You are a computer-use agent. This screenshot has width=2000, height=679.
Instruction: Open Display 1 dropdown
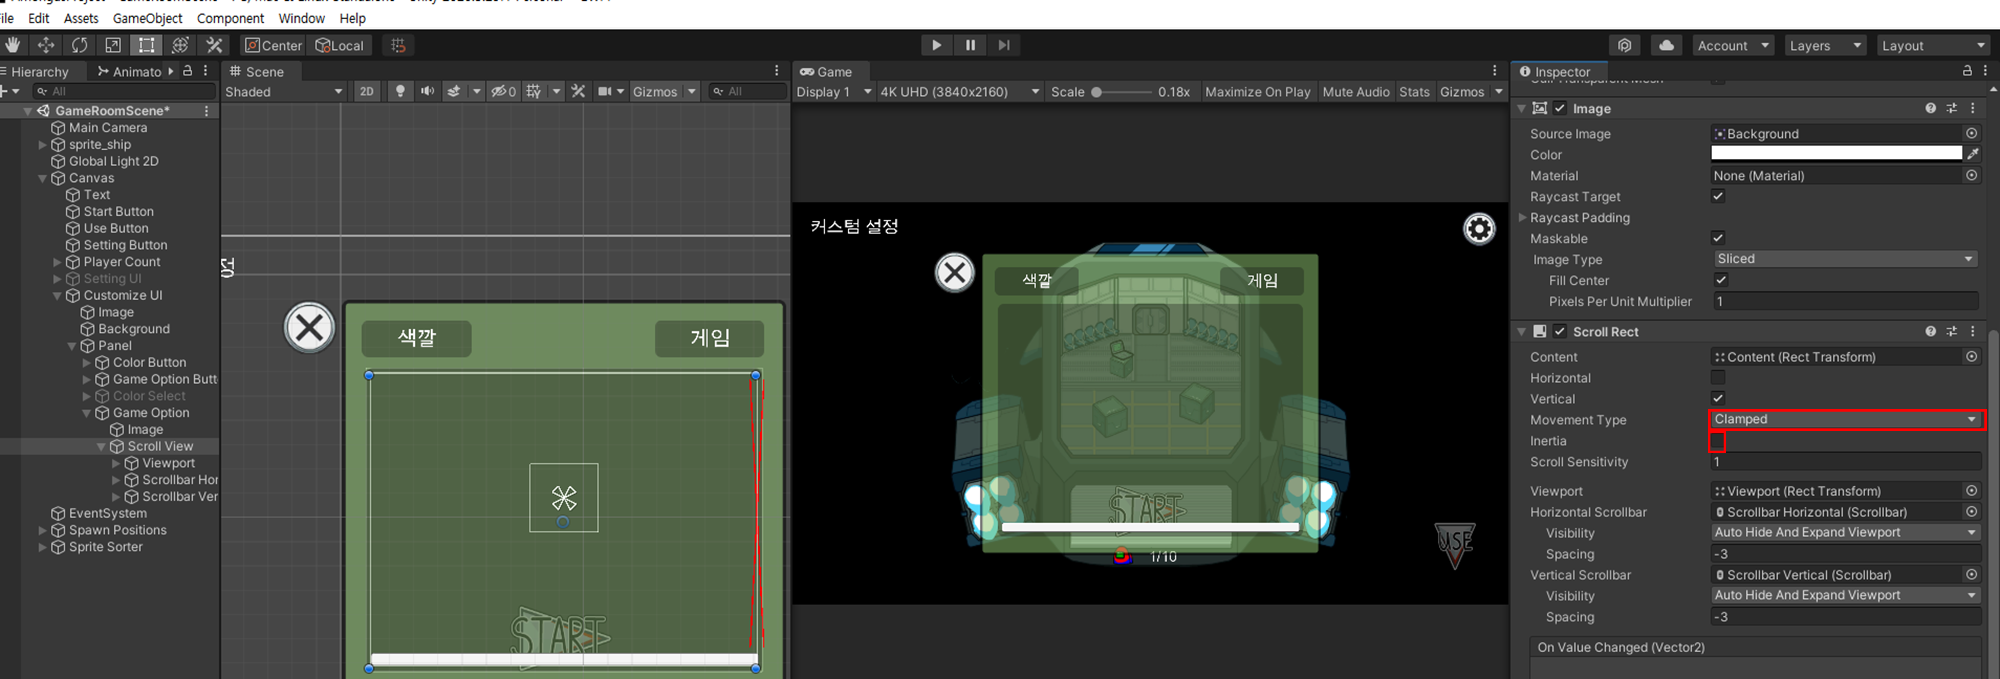pos(834,91)
